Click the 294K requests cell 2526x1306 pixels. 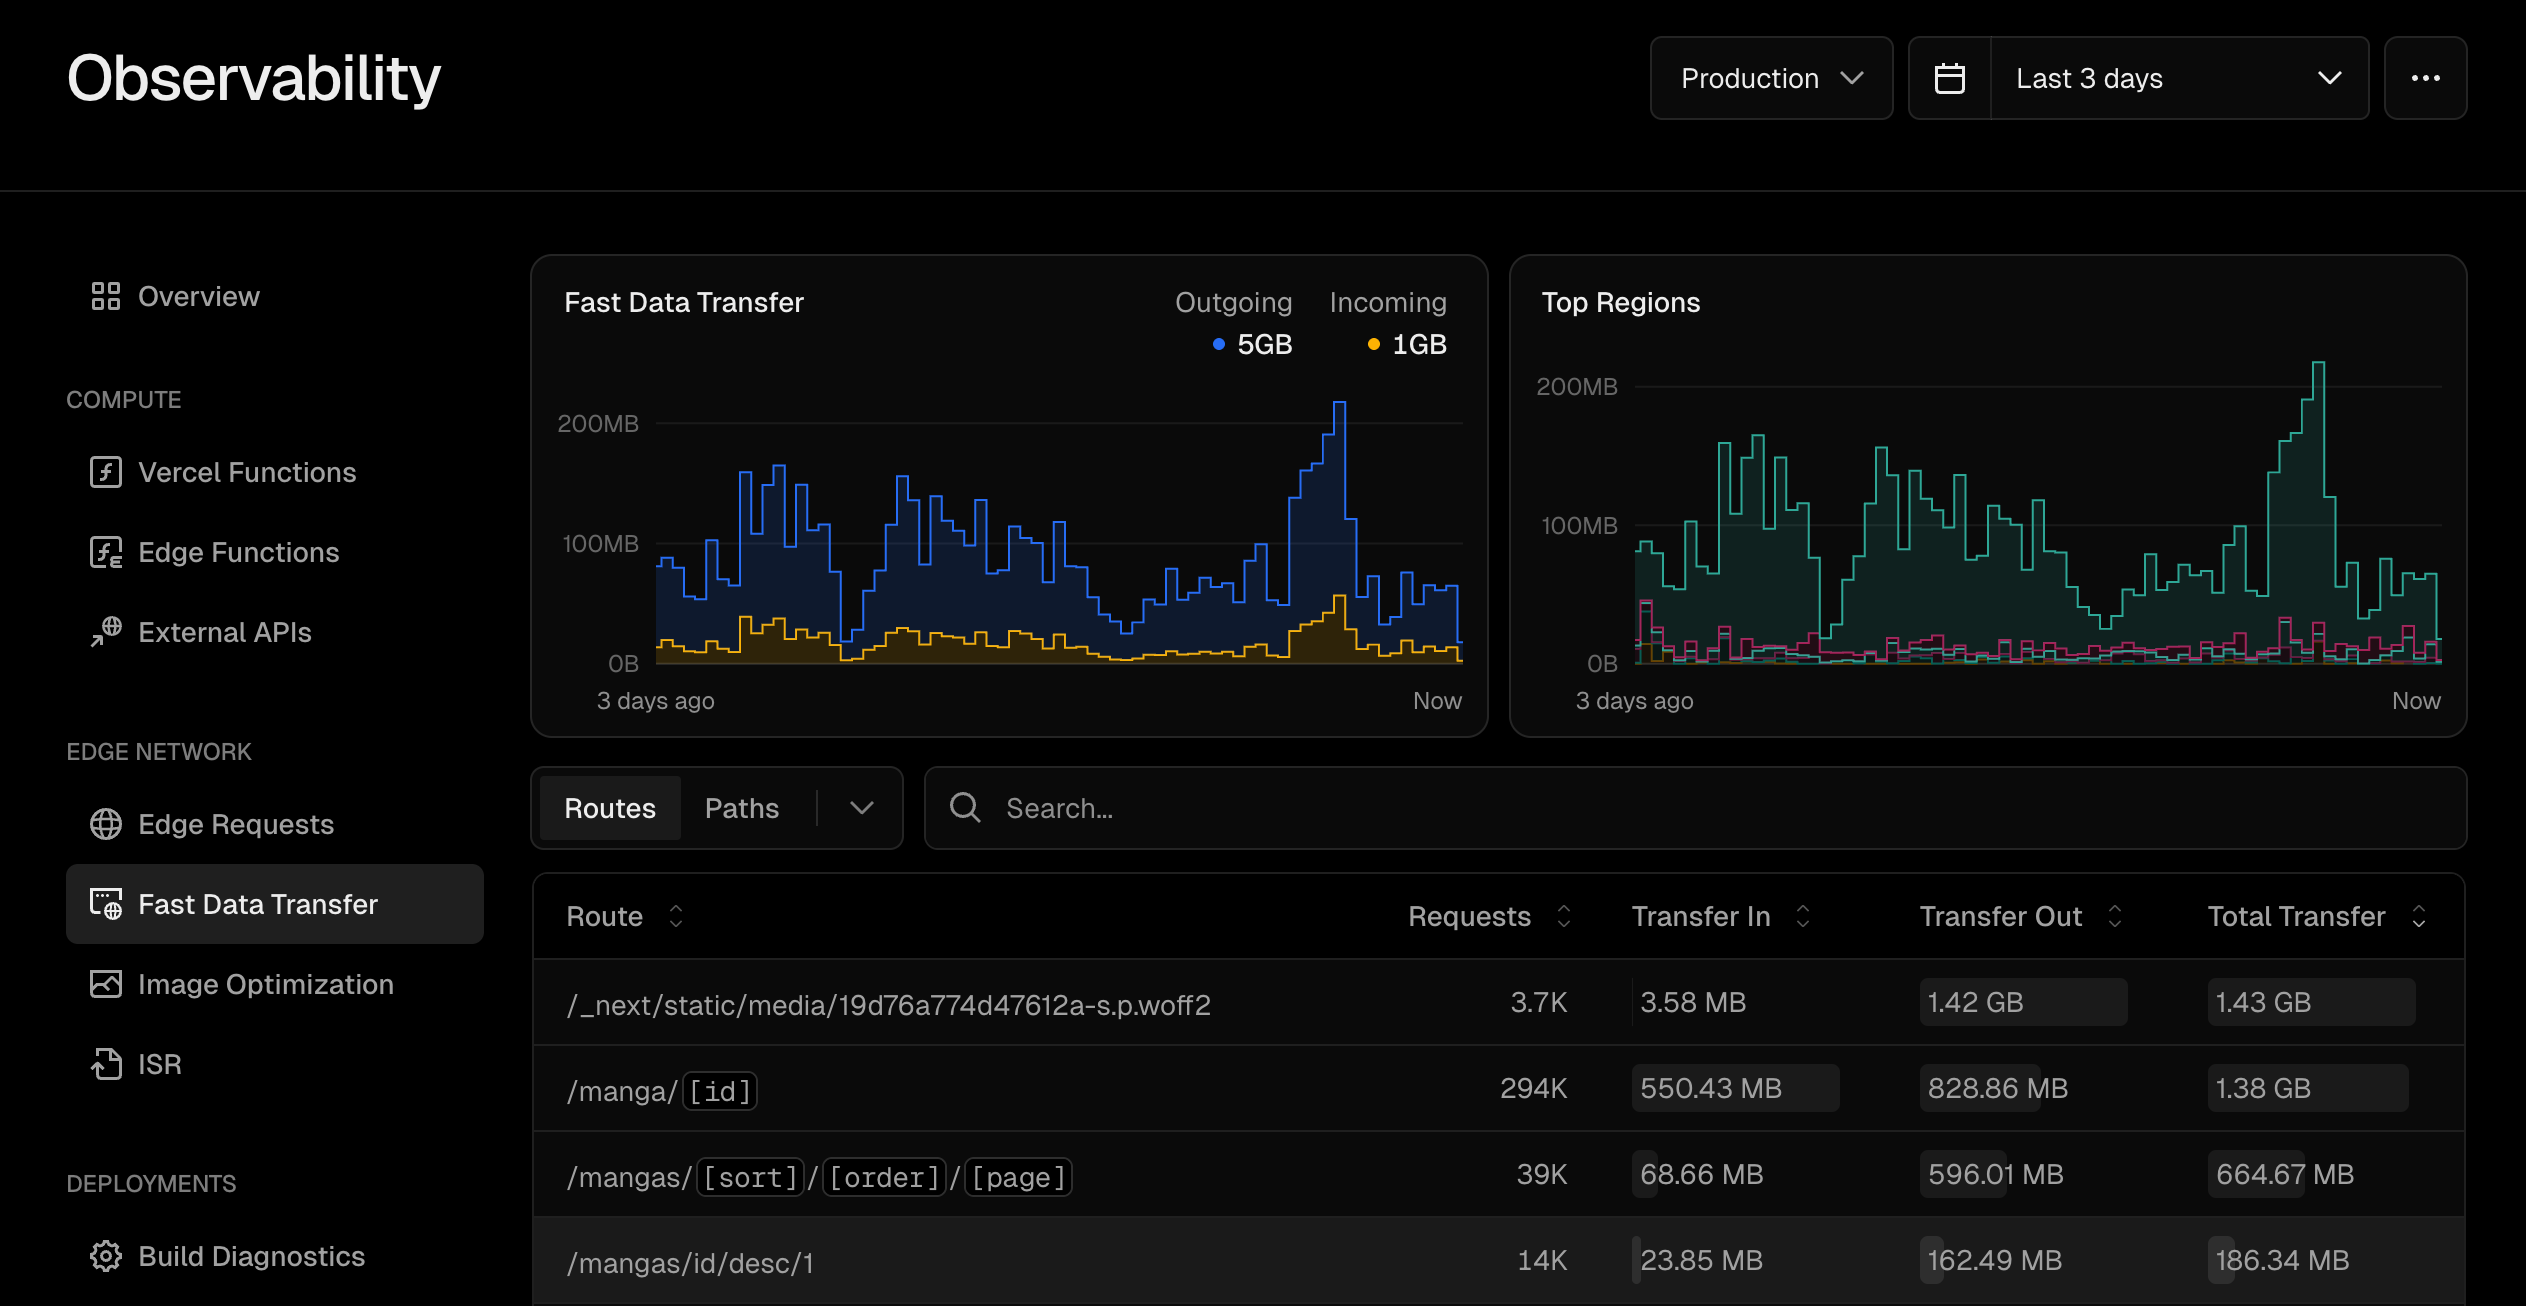point(1533,1088)
